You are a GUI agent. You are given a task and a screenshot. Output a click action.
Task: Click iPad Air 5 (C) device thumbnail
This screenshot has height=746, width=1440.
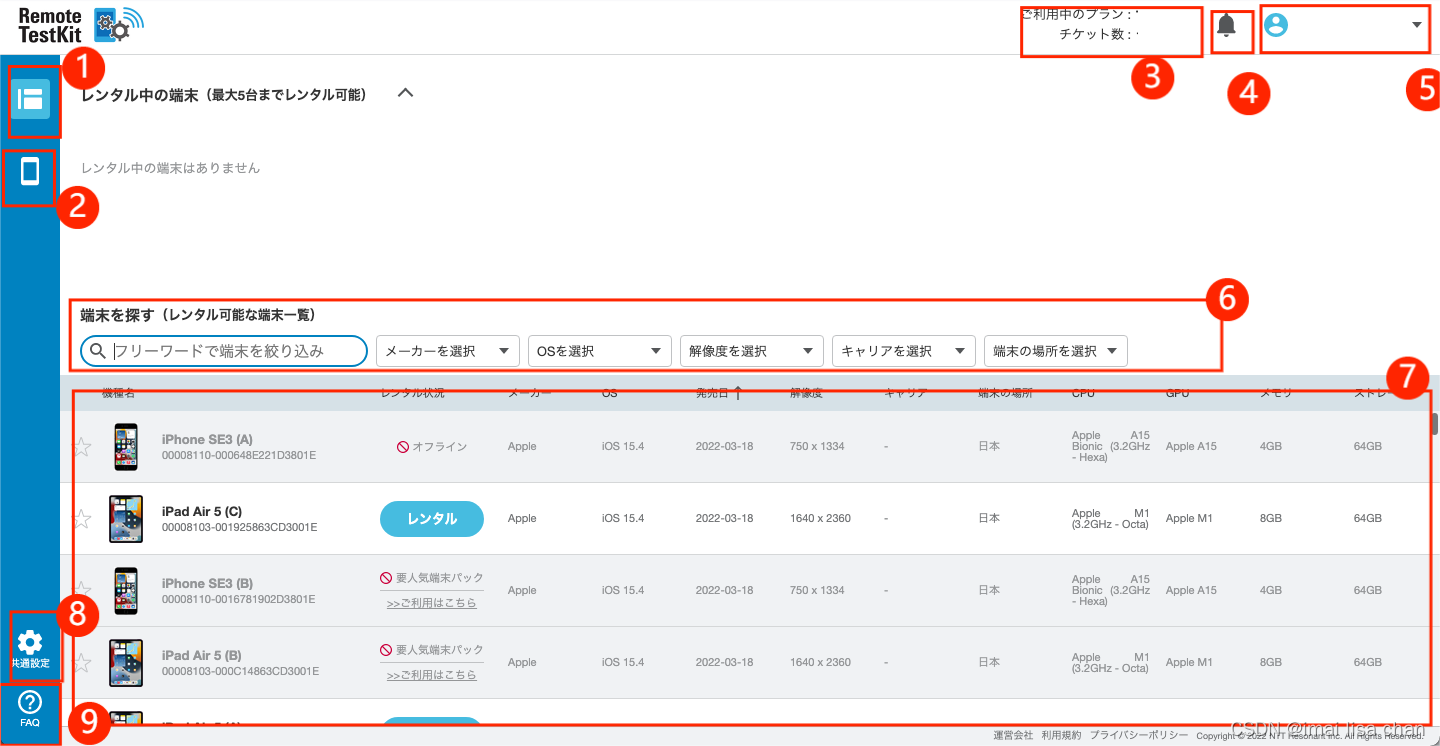(126, 518)
